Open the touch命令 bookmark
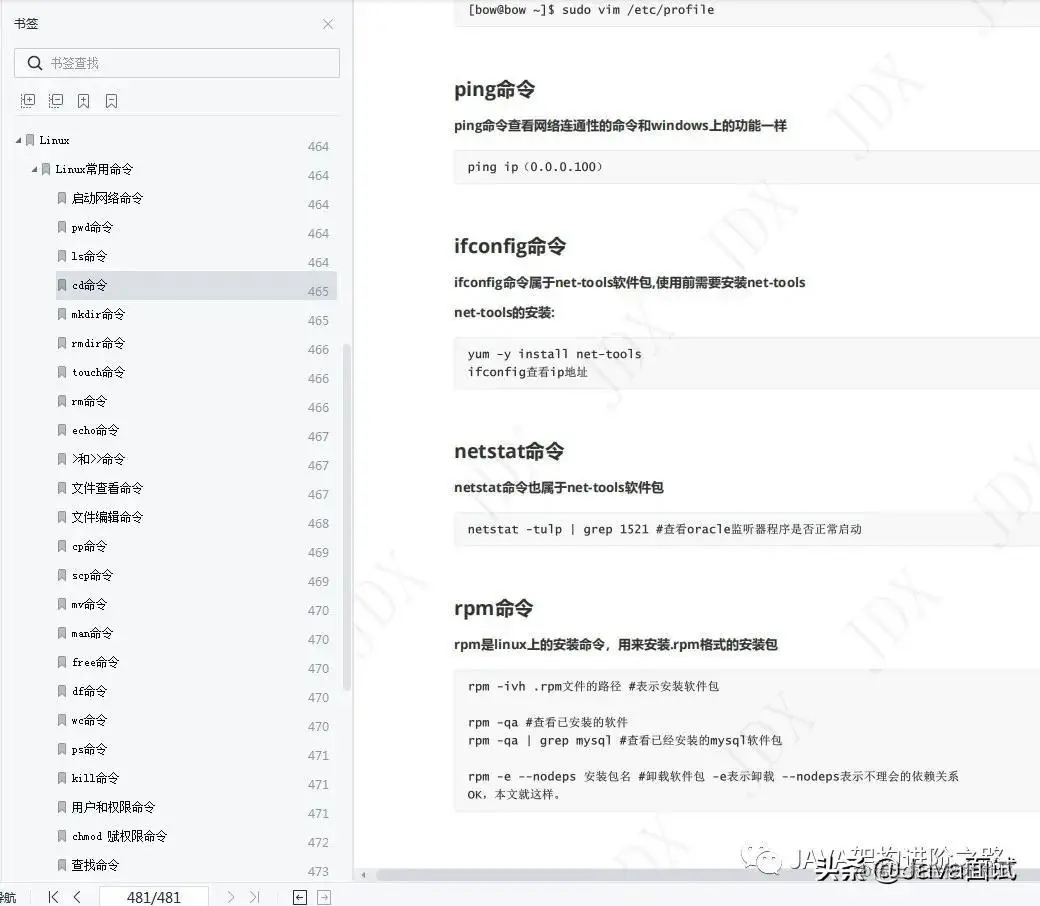Viewport: 1040px width, 906px height. click(98, 372)
